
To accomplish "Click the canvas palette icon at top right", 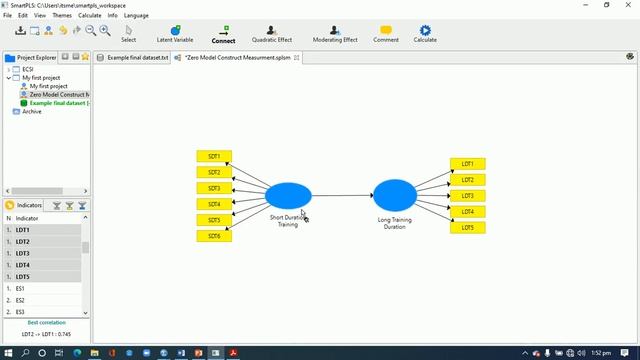I will click(x=630, y=57).
